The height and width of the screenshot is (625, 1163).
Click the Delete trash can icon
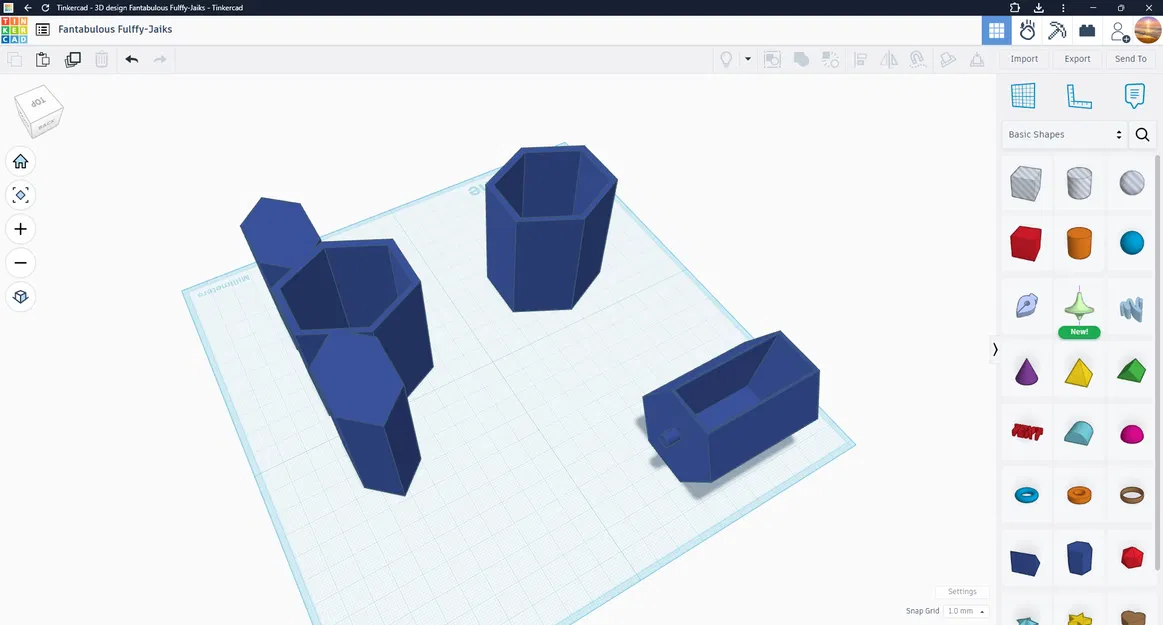[102, 59]
